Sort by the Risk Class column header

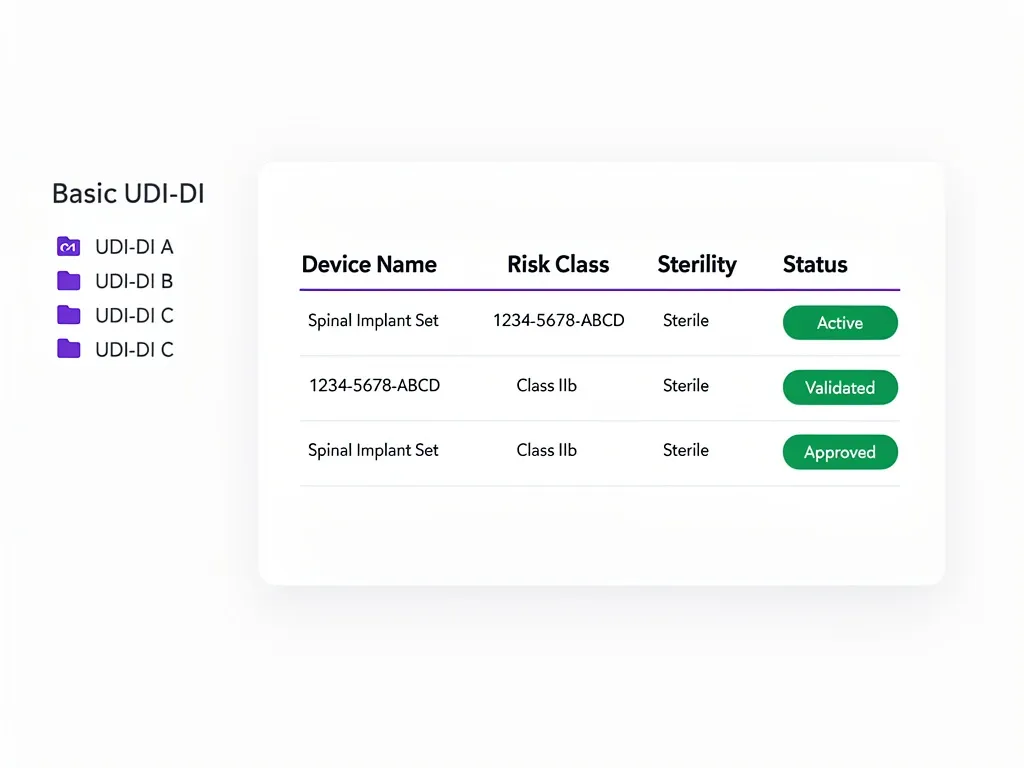pyautogui.click(x=558, y=265)
